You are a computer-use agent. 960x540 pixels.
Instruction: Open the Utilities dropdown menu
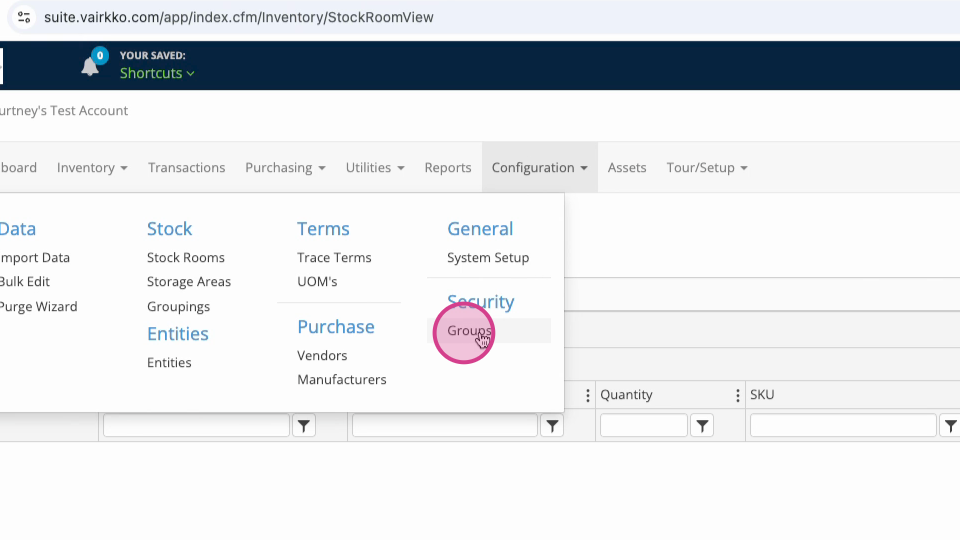375,168
